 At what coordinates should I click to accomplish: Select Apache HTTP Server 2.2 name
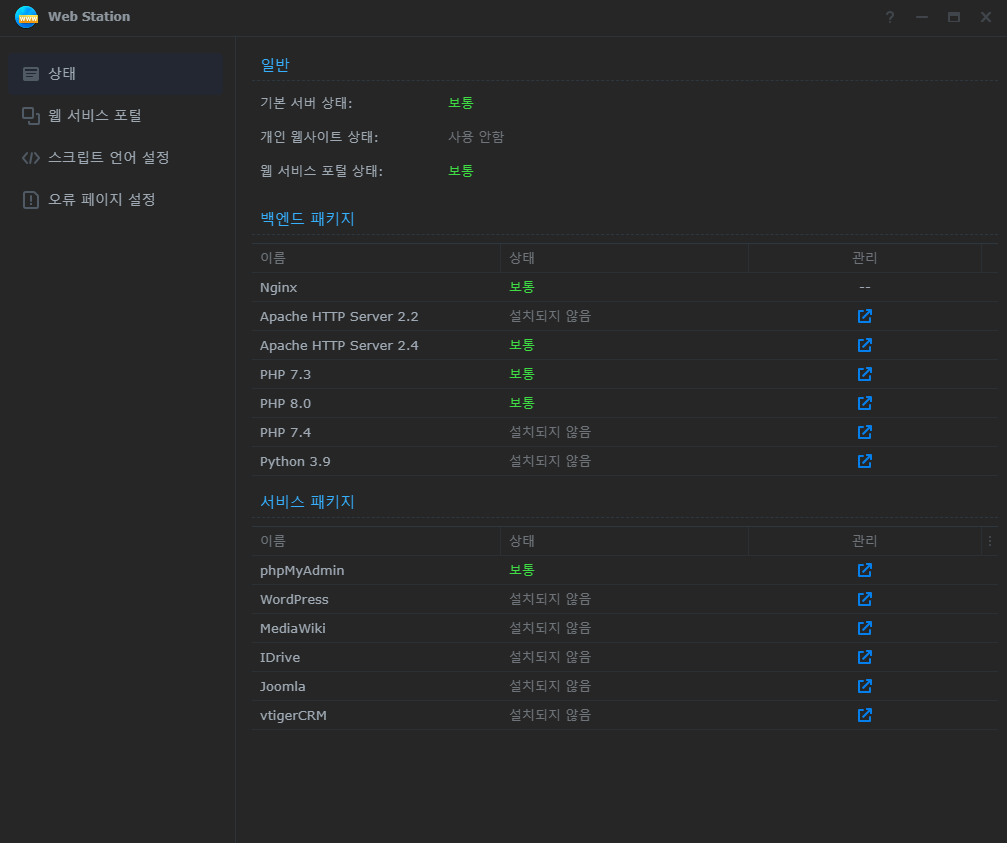pos(339,317)
